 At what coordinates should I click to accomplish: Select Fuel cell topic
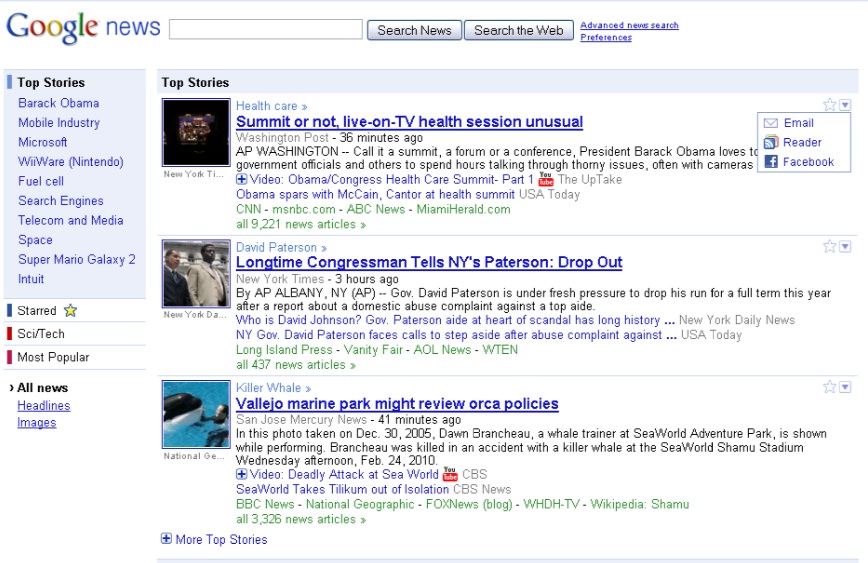pyautogui.click(x=41, y=181)
